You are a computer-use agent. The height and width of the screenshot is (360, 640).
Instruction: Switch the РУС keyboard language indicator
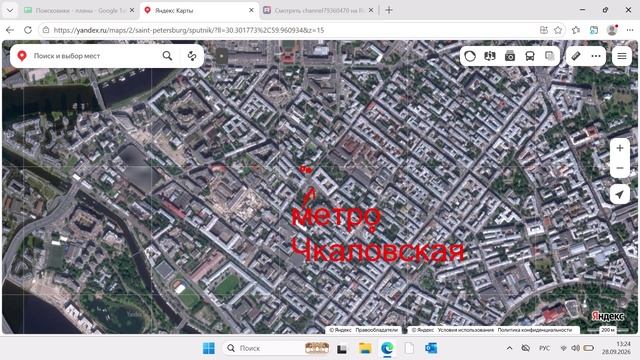coord(544,348)
